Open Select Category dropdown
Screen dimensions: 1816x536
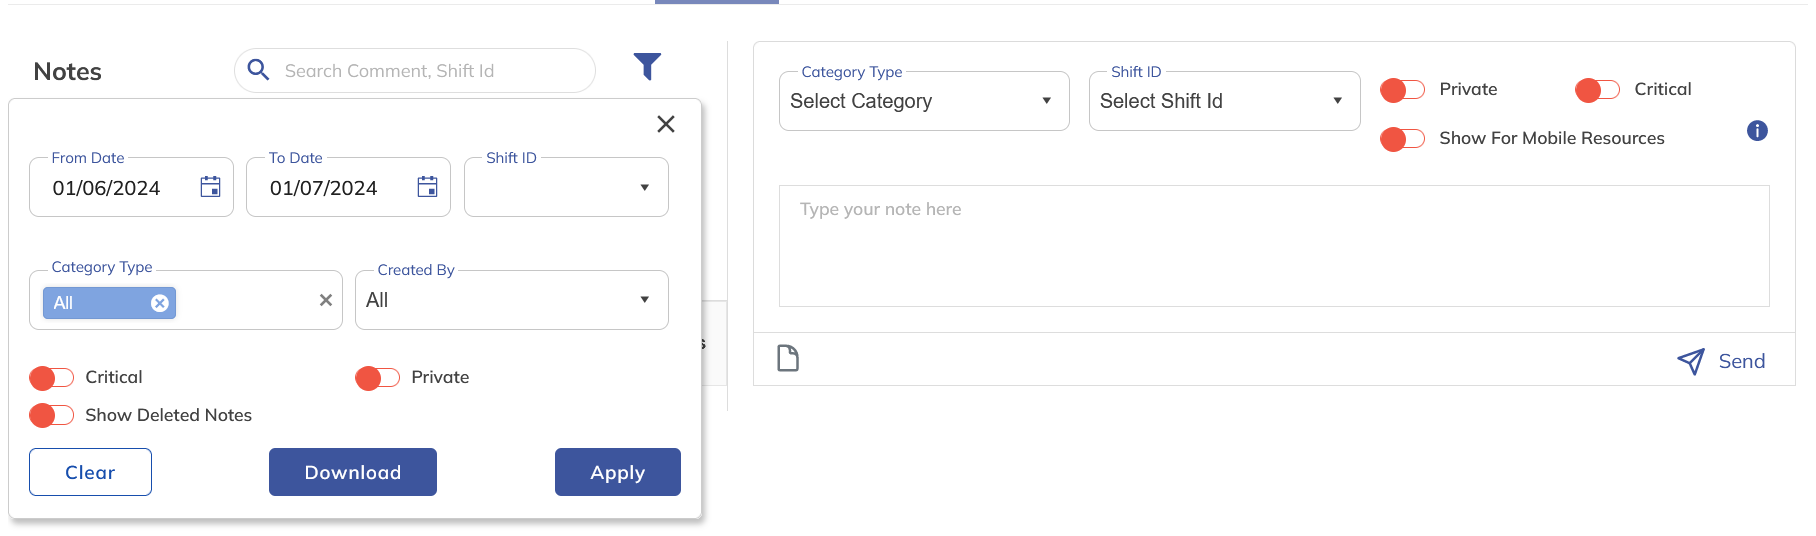click(923, 101)
